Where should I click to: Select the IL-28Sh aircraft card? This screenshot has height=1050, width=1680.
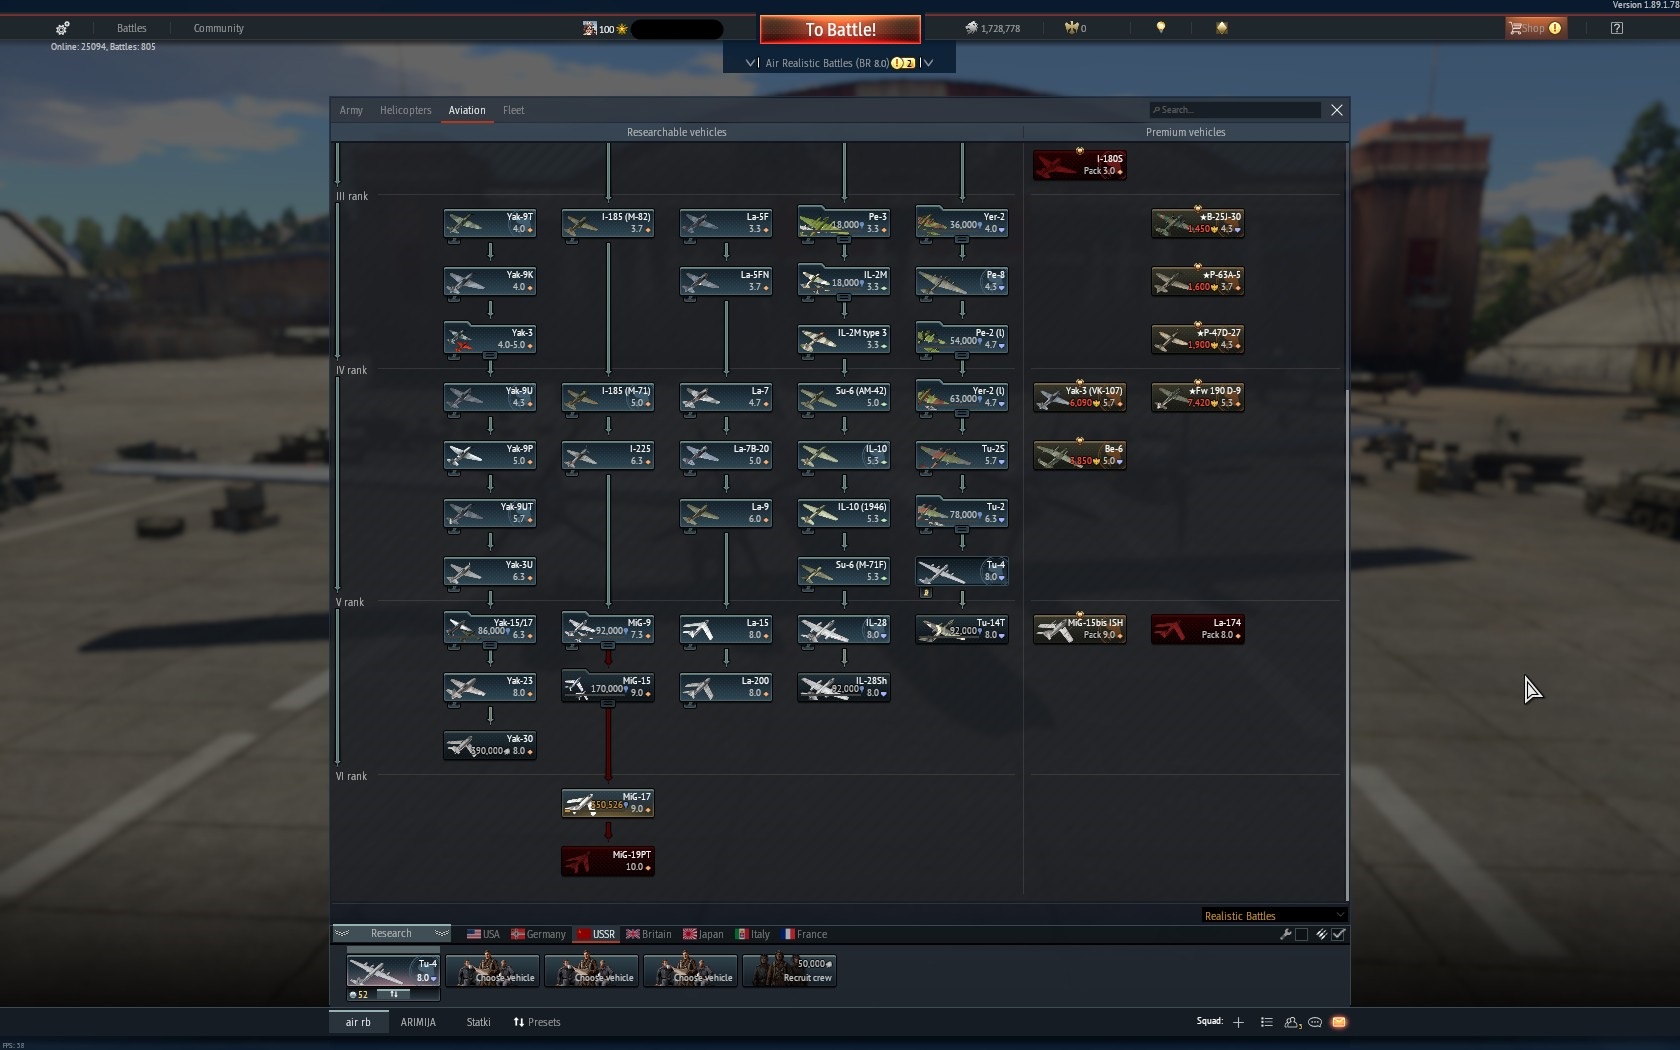click(844, 687)
